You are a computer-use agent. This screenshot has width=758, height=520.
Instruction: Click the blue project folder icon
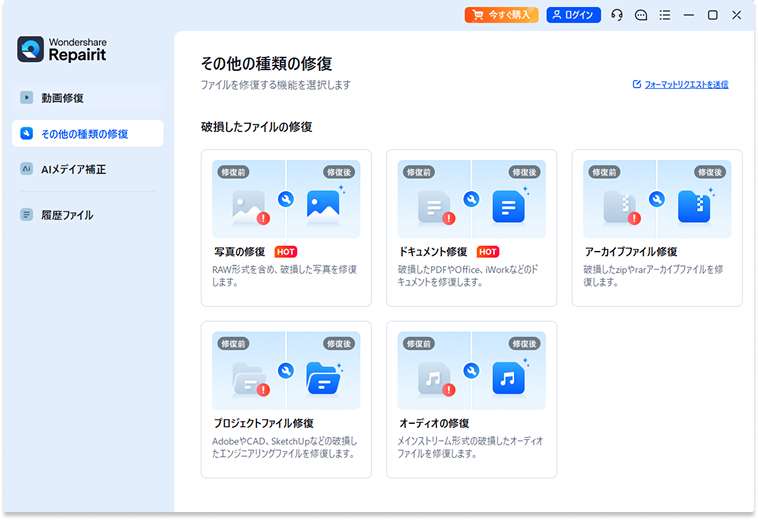(323, 379)
